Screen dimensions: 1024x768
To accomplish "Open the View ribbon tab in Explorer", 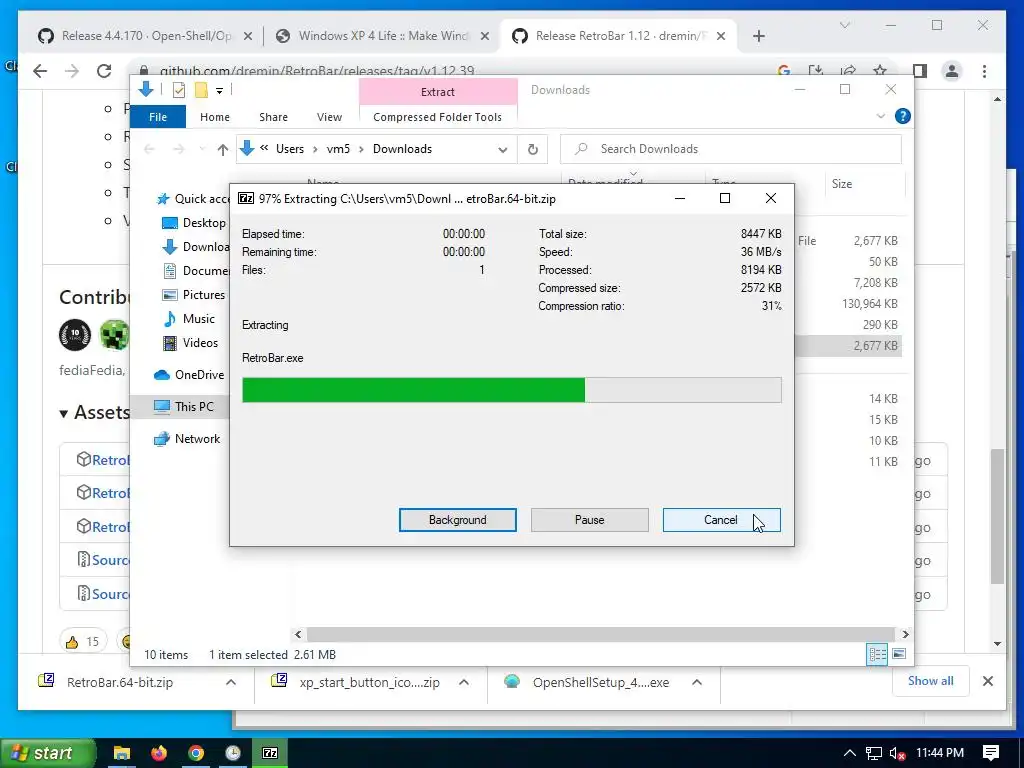I will (x=329, y=117).
